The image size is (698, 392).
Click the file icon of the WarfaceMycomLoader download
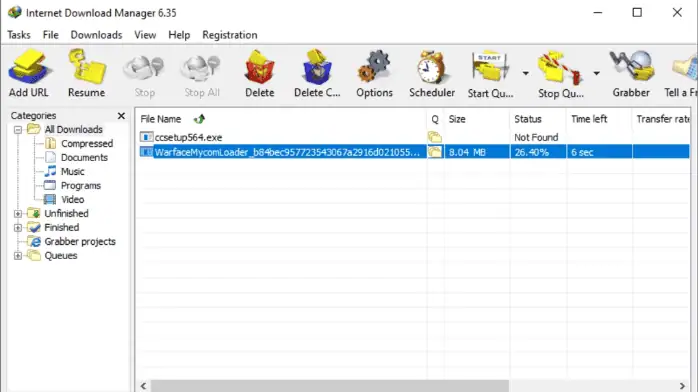[x=146, y=152]
